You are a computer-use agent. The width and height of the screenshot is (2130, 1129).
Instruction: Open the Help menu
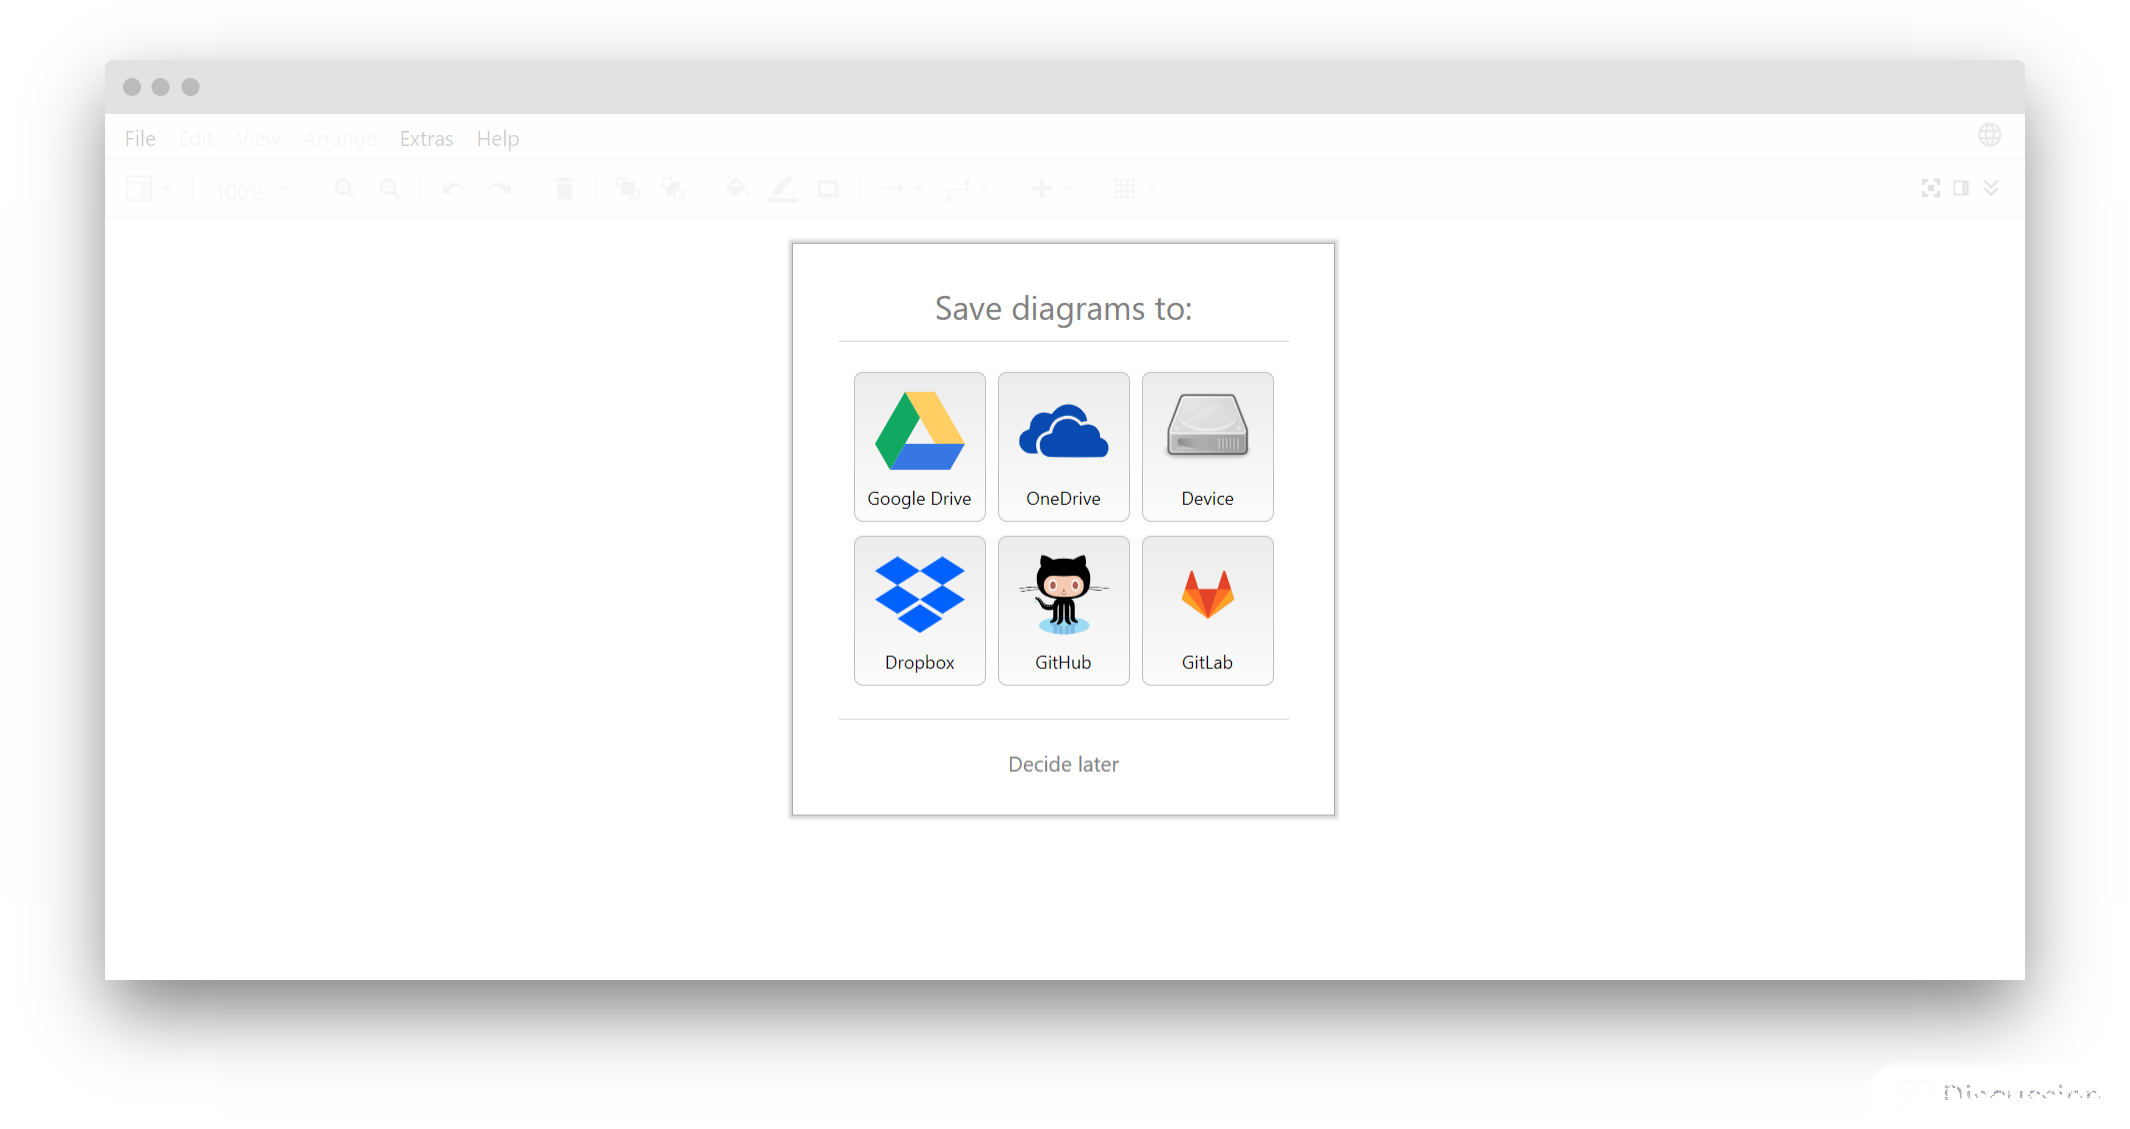498,138
